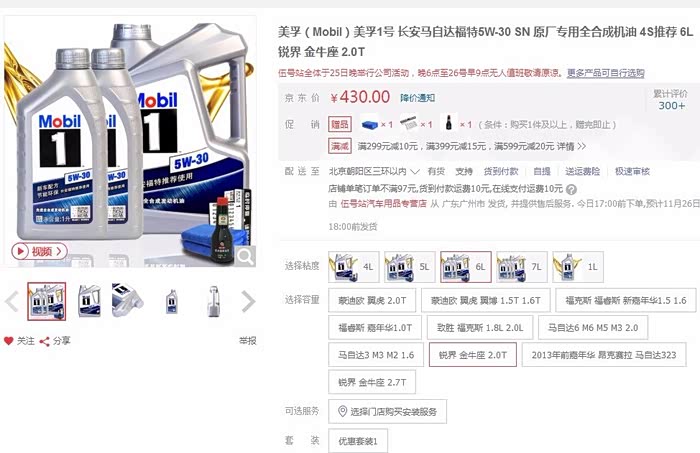Expand delivery address 北京朝阳区三环以内 dropdown
This screenshot has width=700, height=453.
point(374,171)
